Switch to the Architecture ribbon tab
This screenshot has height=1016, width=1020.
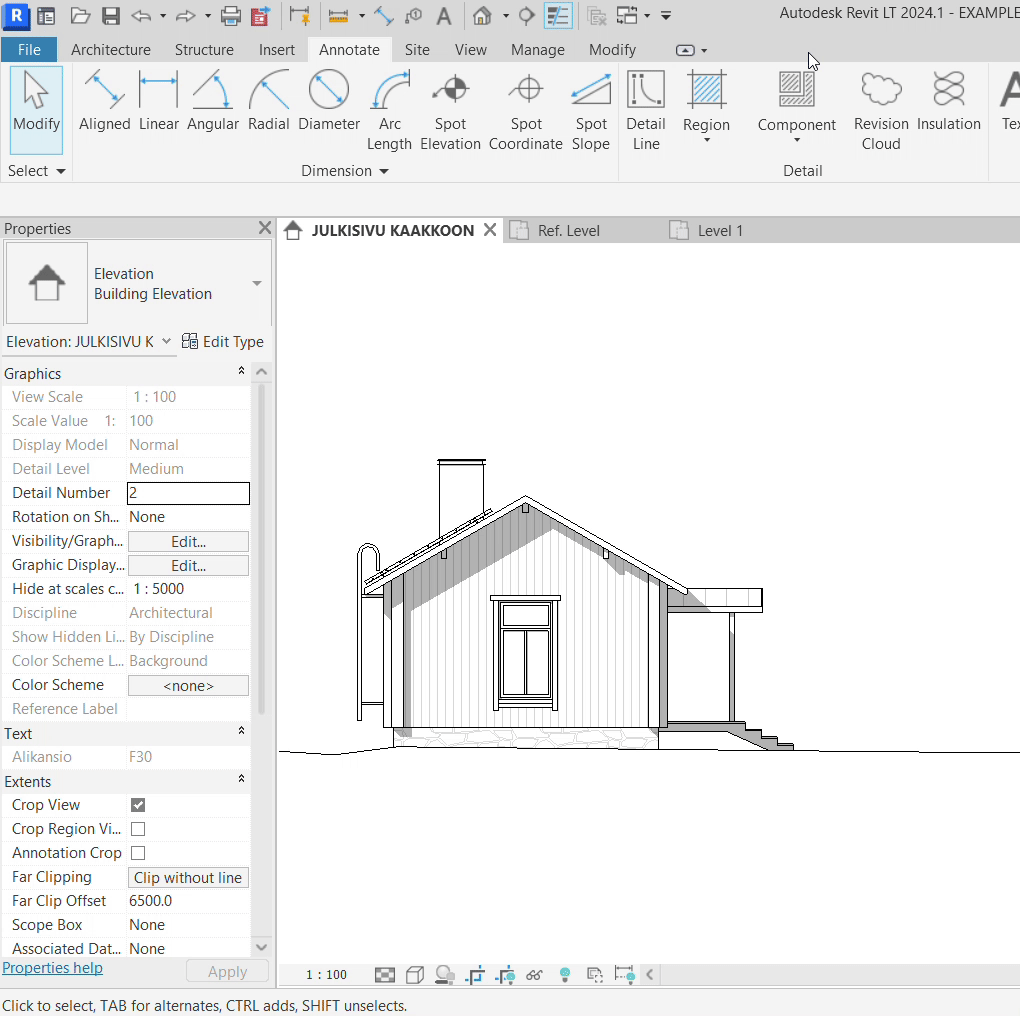coord(111,49)
